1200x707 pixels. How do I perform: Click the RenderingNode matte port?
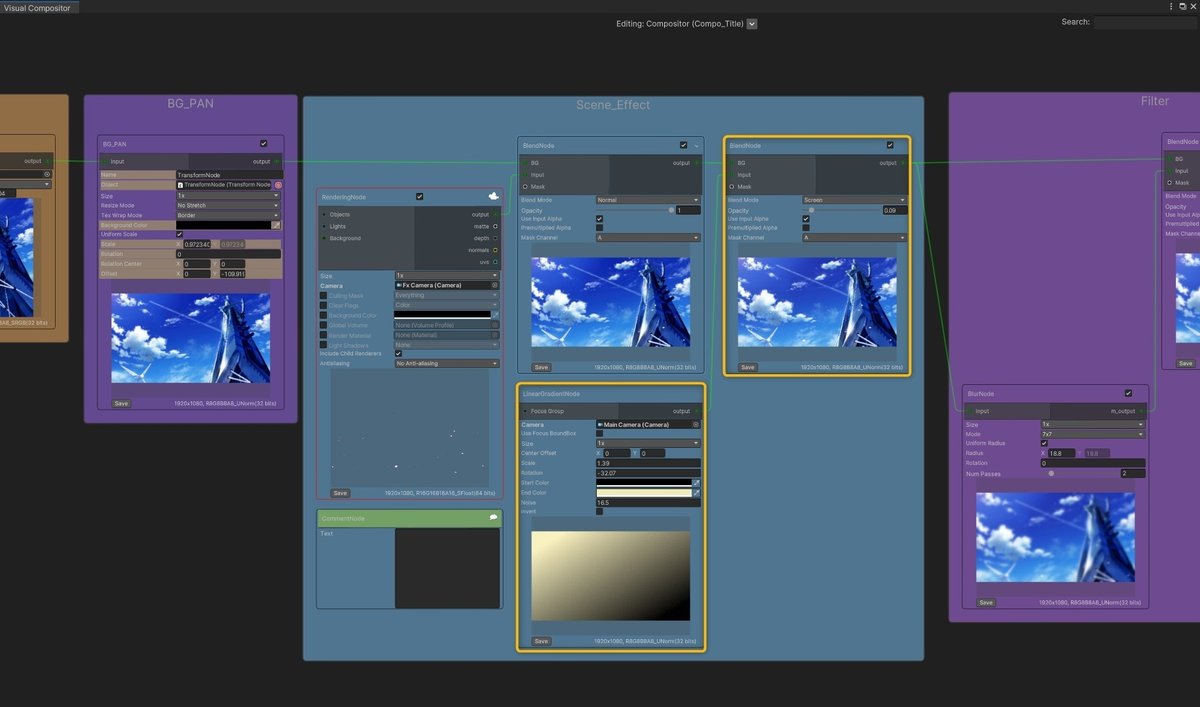(x=495, y=226)
